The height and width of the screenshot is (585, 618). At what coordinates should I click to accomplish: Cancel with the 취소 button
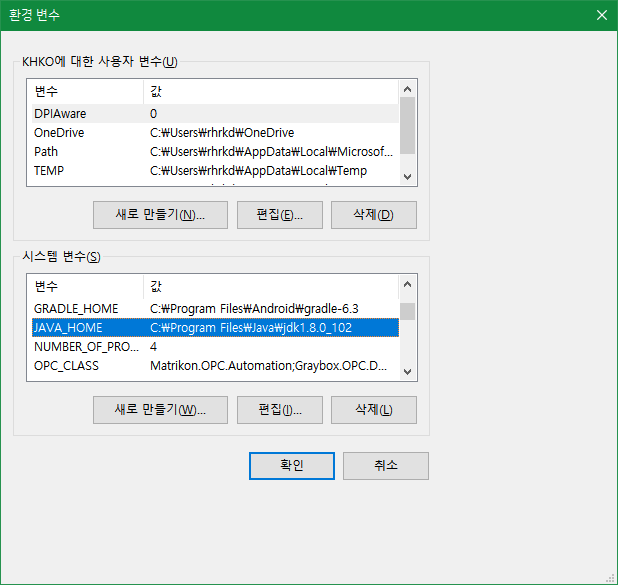coord(385,466)
